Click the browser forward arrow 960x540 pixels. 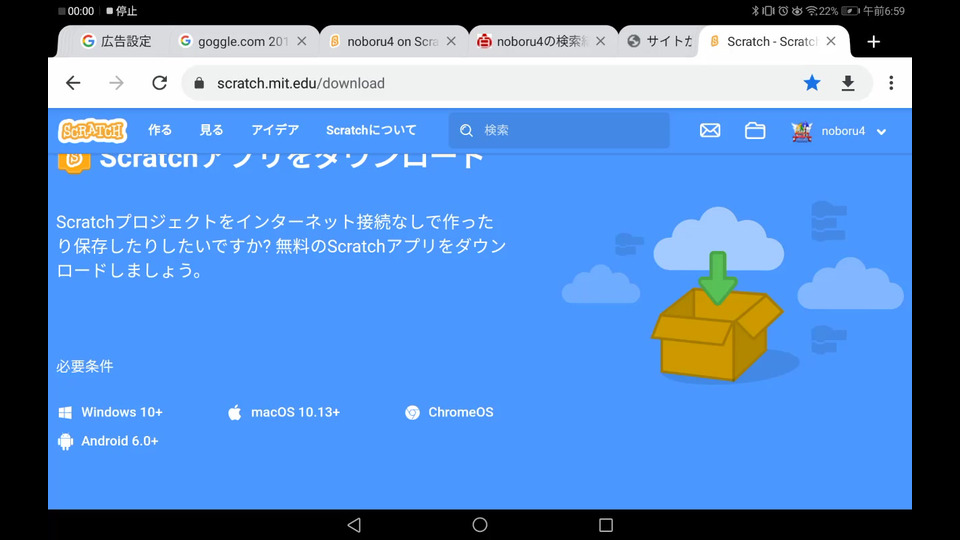point(116,83)
